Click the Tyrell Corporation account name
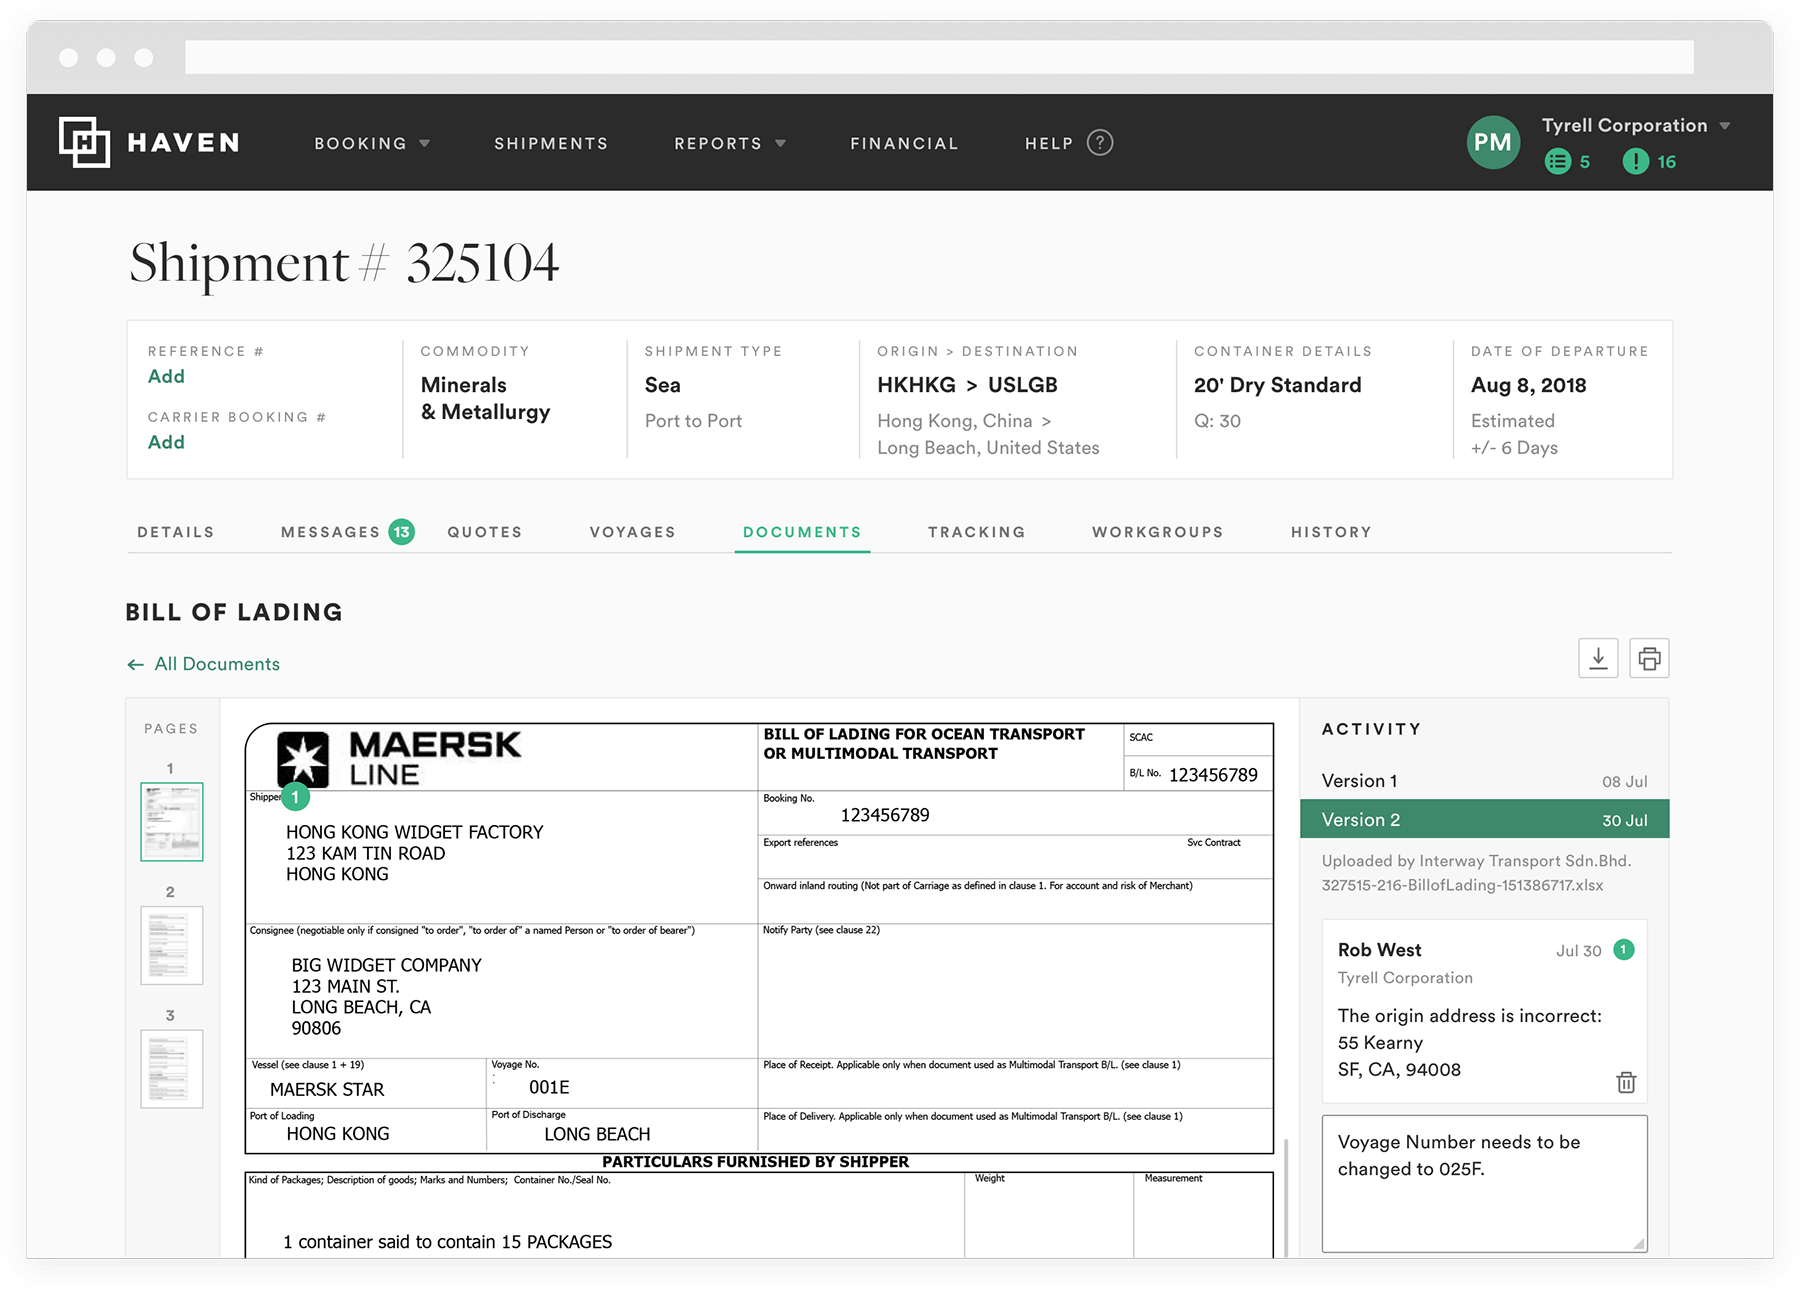This screenshot has height=1292, width=1800. coord(1624,125)
